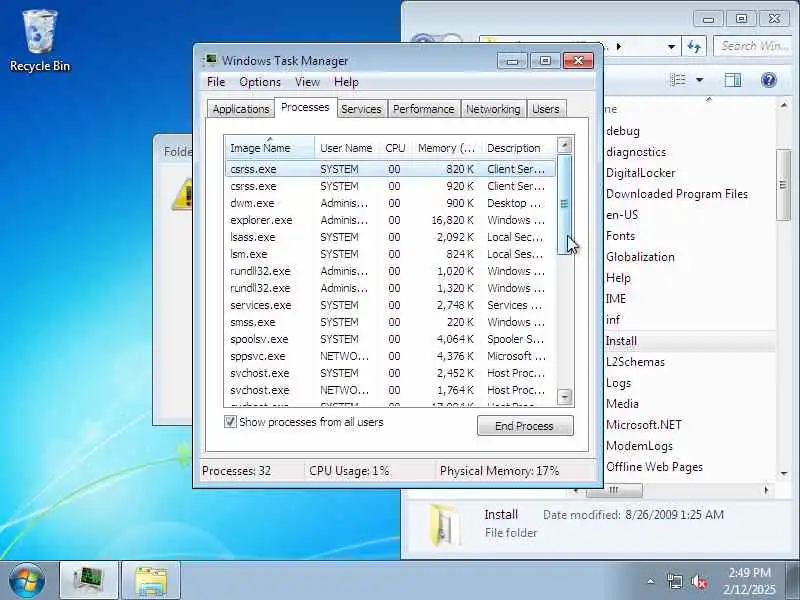800x600 pixels.
Task: Select the spoolsv.exe process
Action: [390, 339]
